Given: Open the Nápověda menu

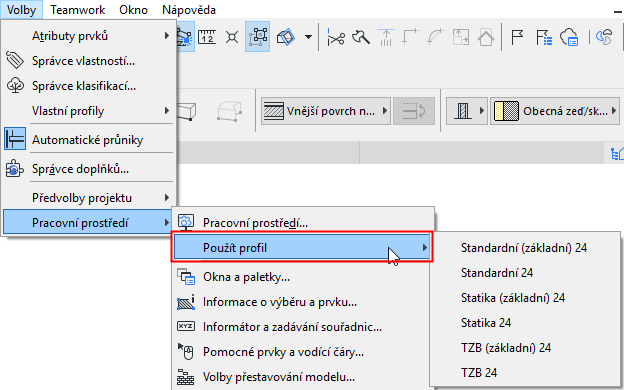Looking at the screenshot, I should click(x=189, y=10).
